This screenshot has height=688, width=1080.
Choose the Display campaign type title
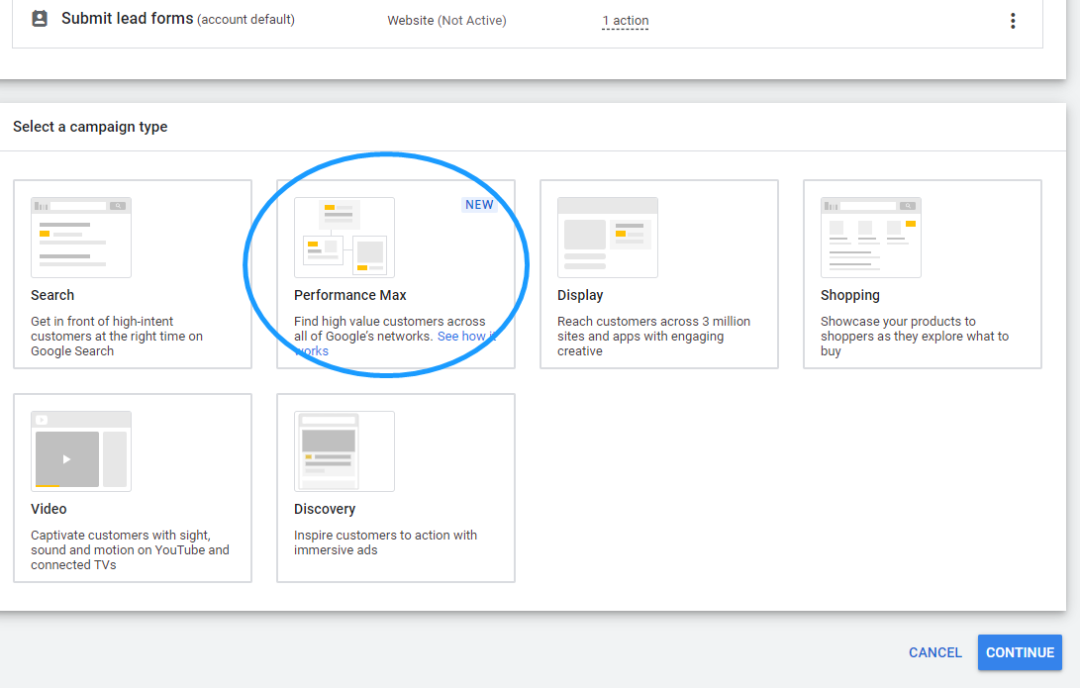click(x=580, y=295)
